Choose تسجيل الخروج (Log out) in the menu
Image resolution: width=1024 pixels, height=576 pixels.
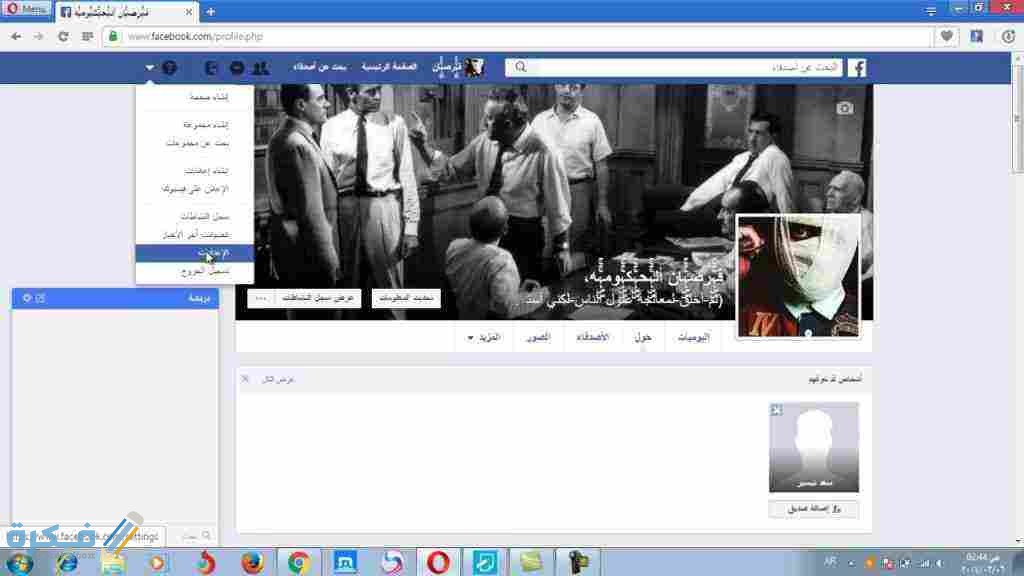click(x=205, y=271)
